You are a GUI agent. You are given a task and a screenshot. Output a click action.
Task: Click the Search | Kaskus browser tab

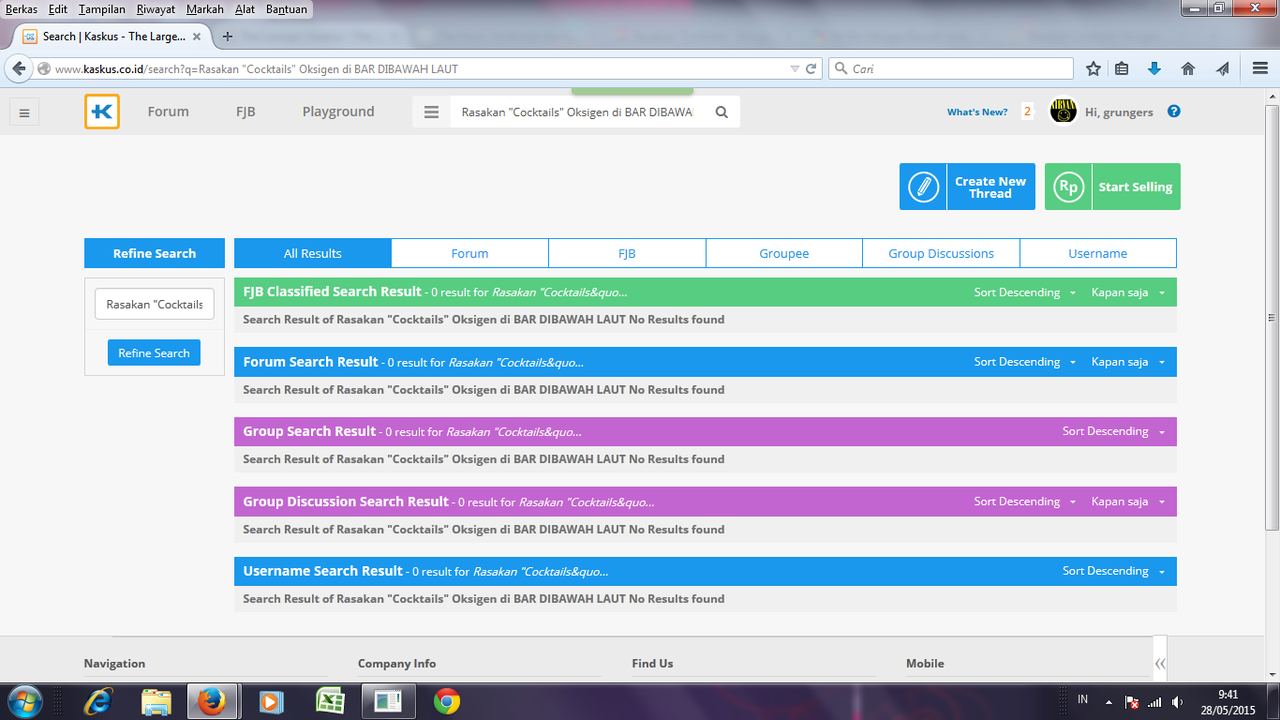pyautogui.click(x=113, y=36)
